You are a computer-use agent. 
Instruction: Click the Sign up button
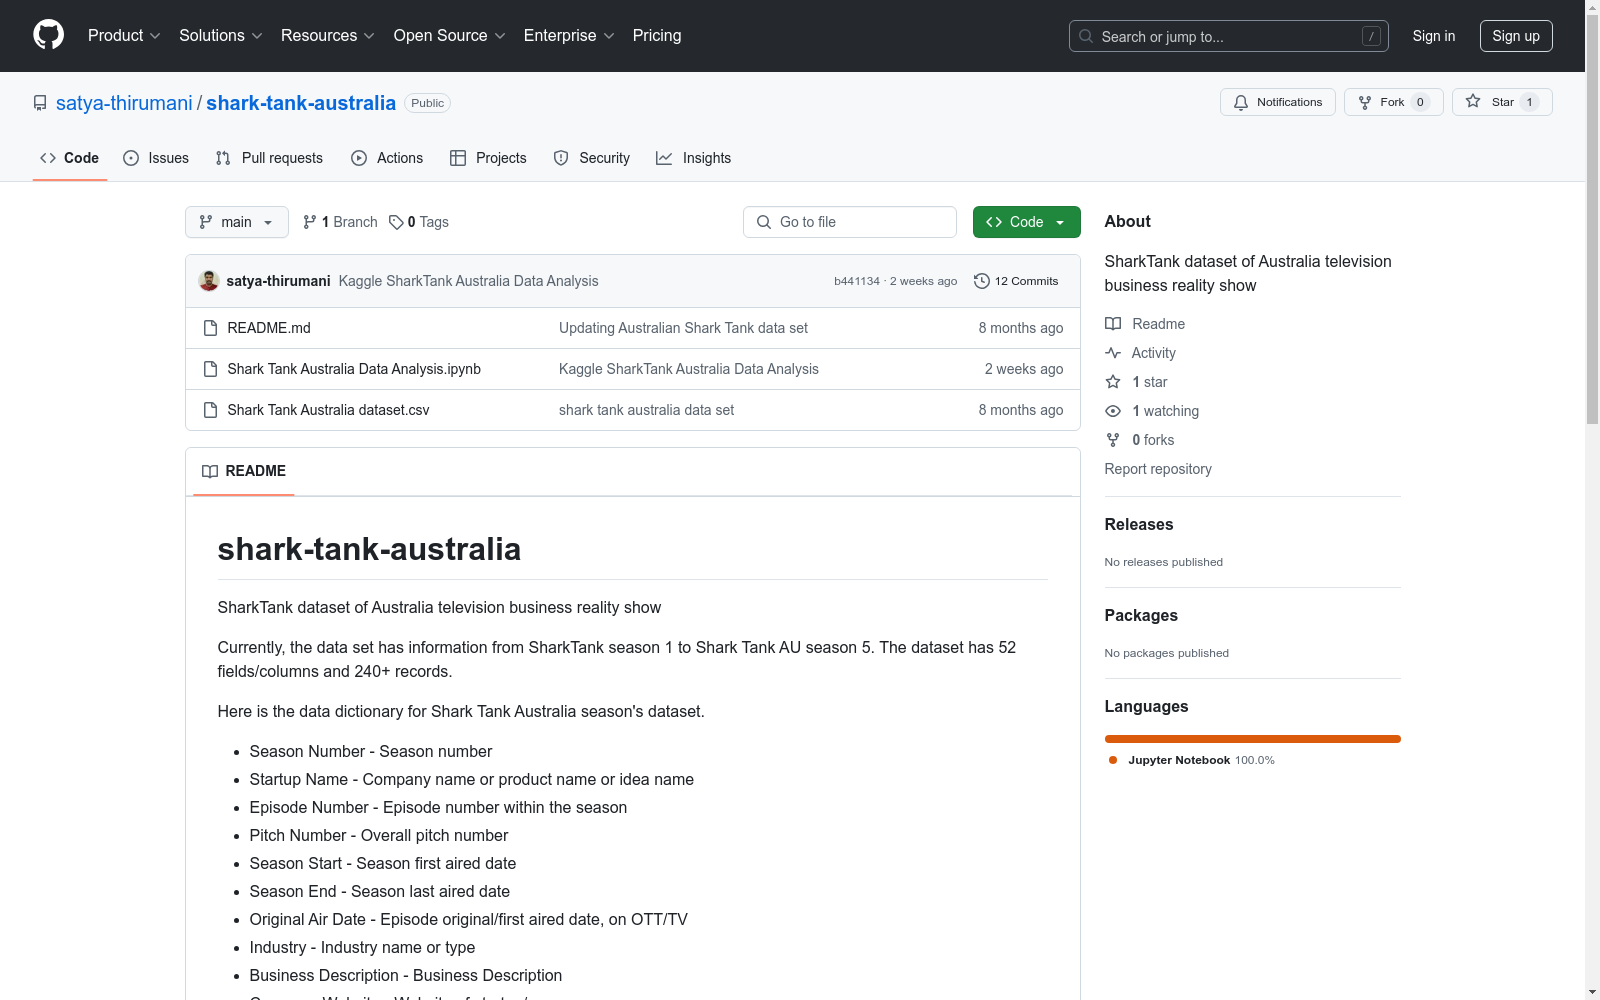pyautogui.click(x=1516, y=36)
